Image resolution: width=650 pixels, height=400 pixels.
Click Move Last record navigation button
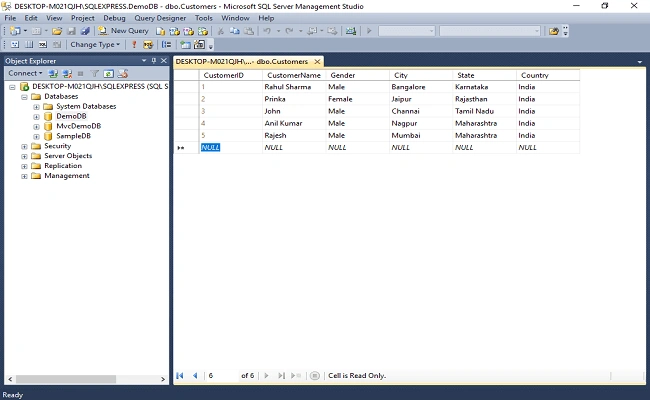point(281,376)
